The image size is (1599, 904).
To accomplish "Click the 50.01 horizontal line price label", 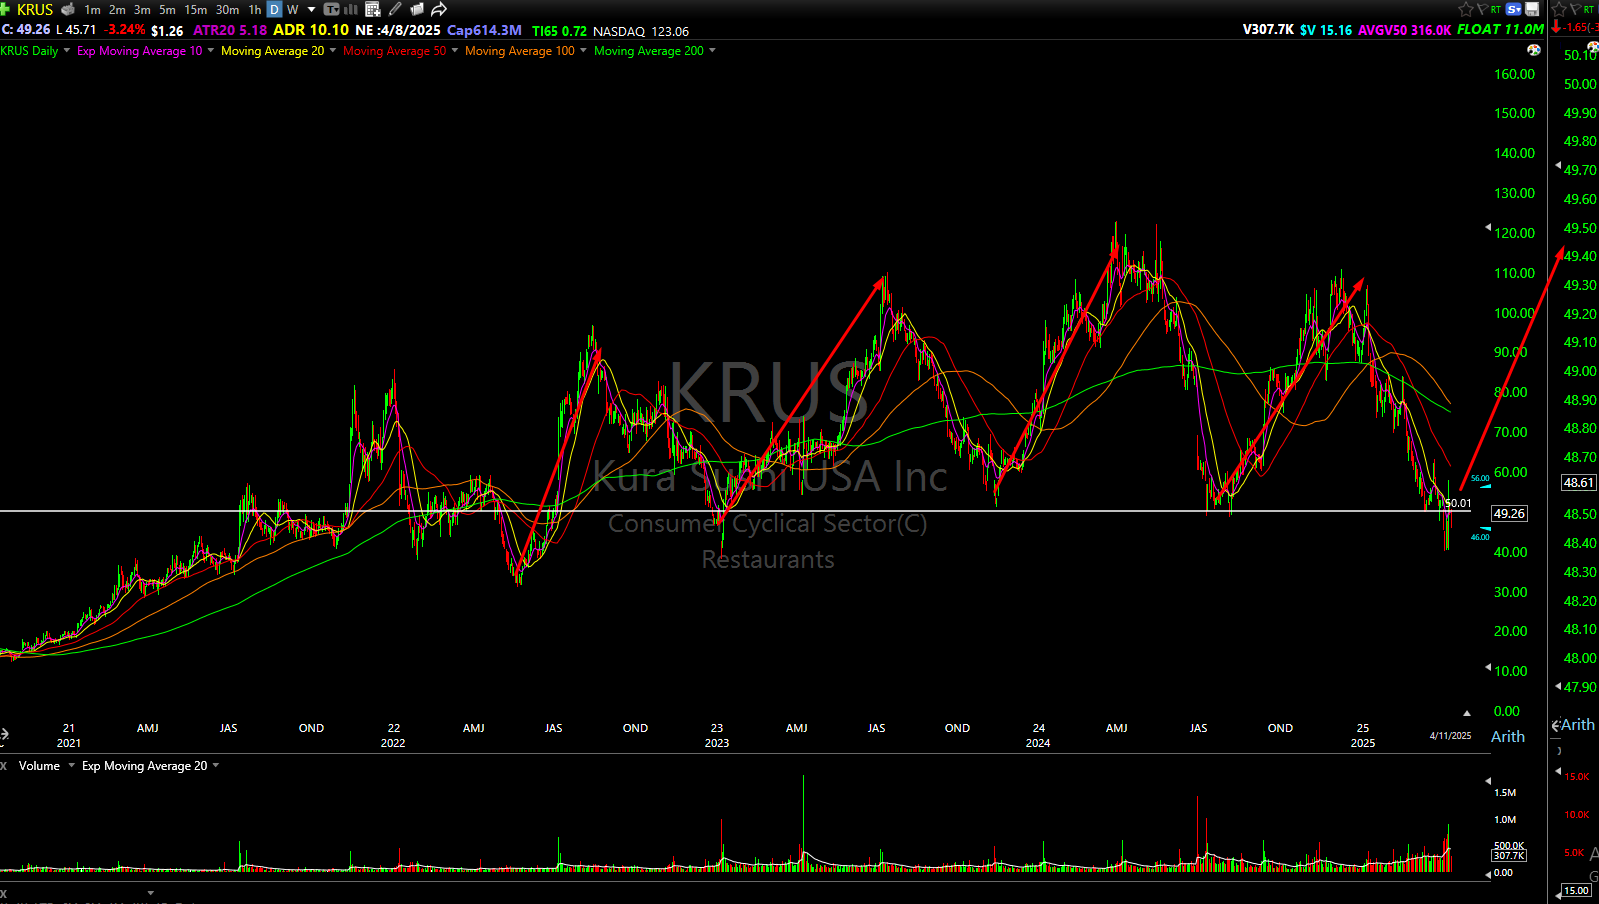I will pyautogui.click(x=1458, y=504).
